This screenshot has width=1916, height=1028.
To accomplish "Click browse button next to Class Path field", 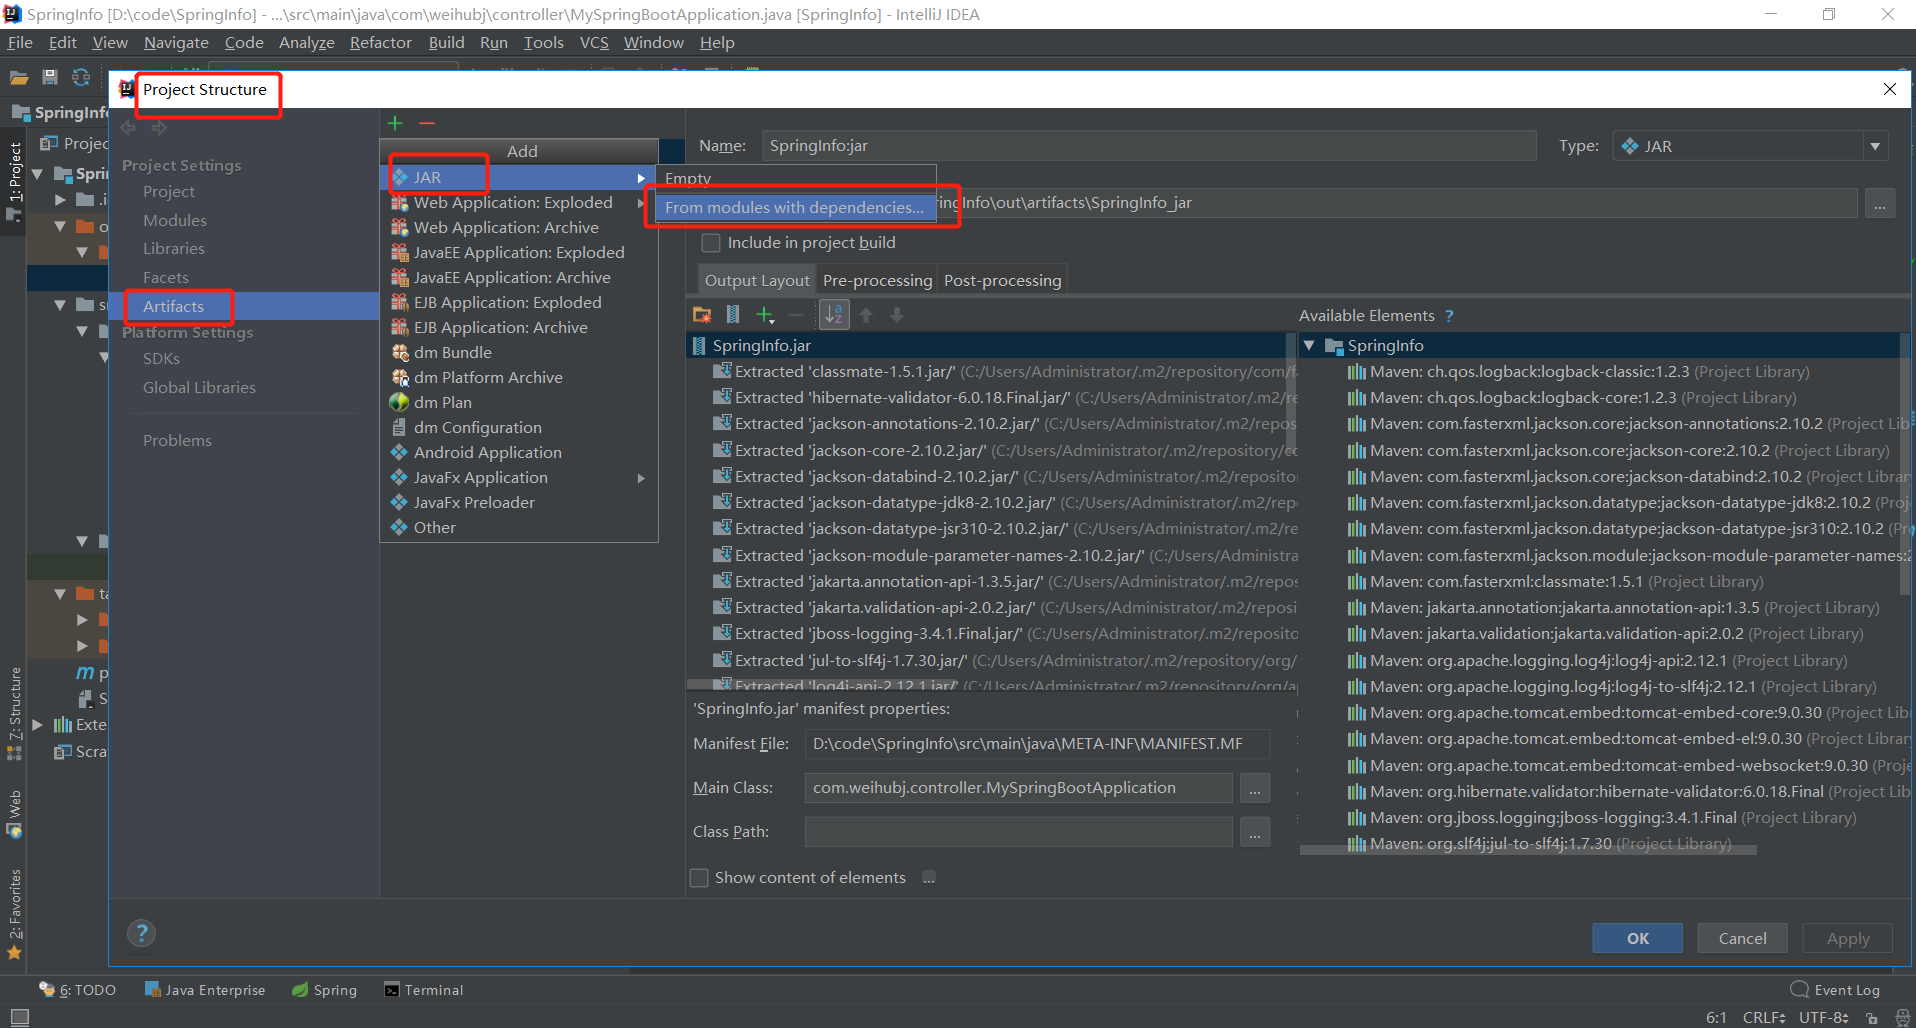I will click(1254, 832).
